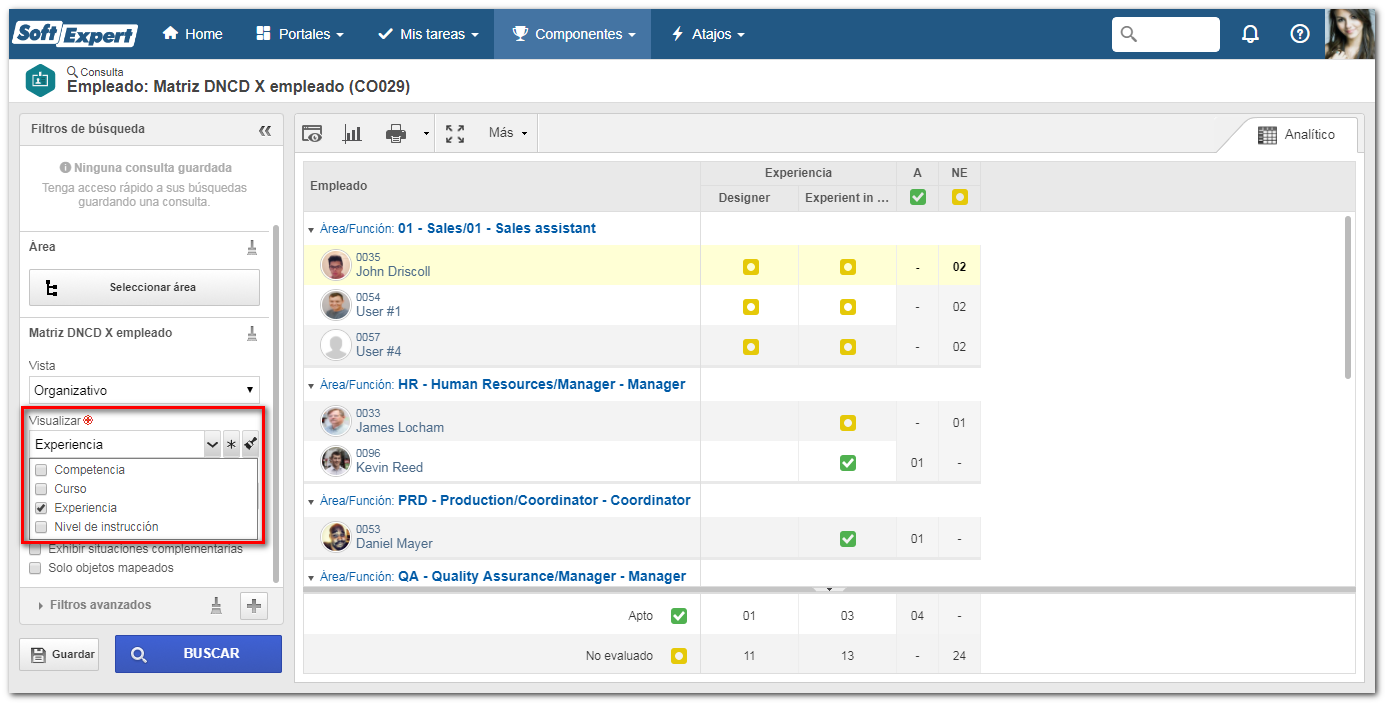Enable Solo objetos mapeados checkbox
Viewport: 1385px width, 703px height.
(x=36, y=568)
